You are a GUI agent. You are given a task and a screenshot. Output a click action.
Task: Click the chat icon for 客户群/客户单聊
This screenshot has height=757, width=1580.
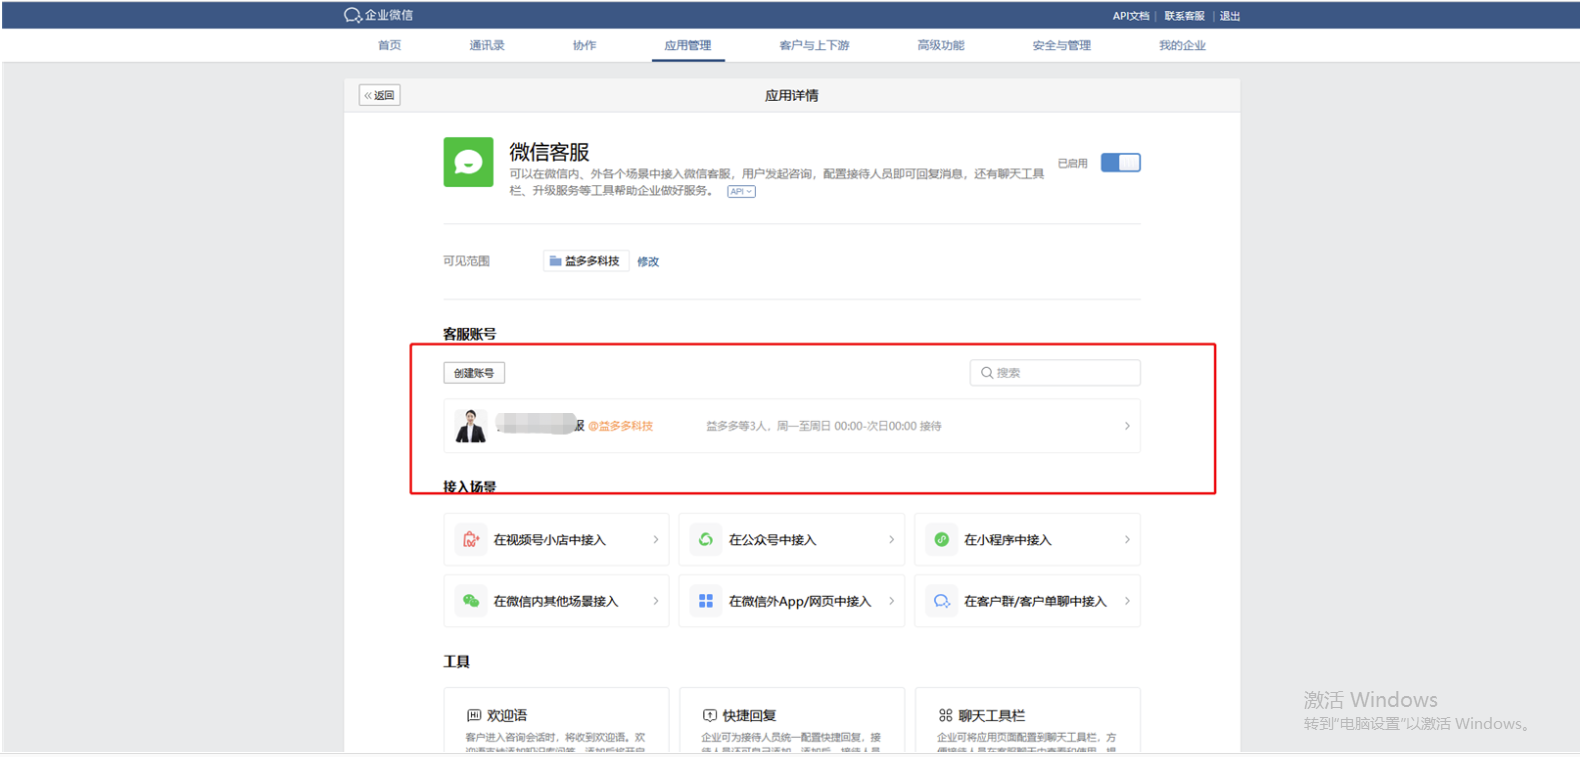click(x=941, y=601)
